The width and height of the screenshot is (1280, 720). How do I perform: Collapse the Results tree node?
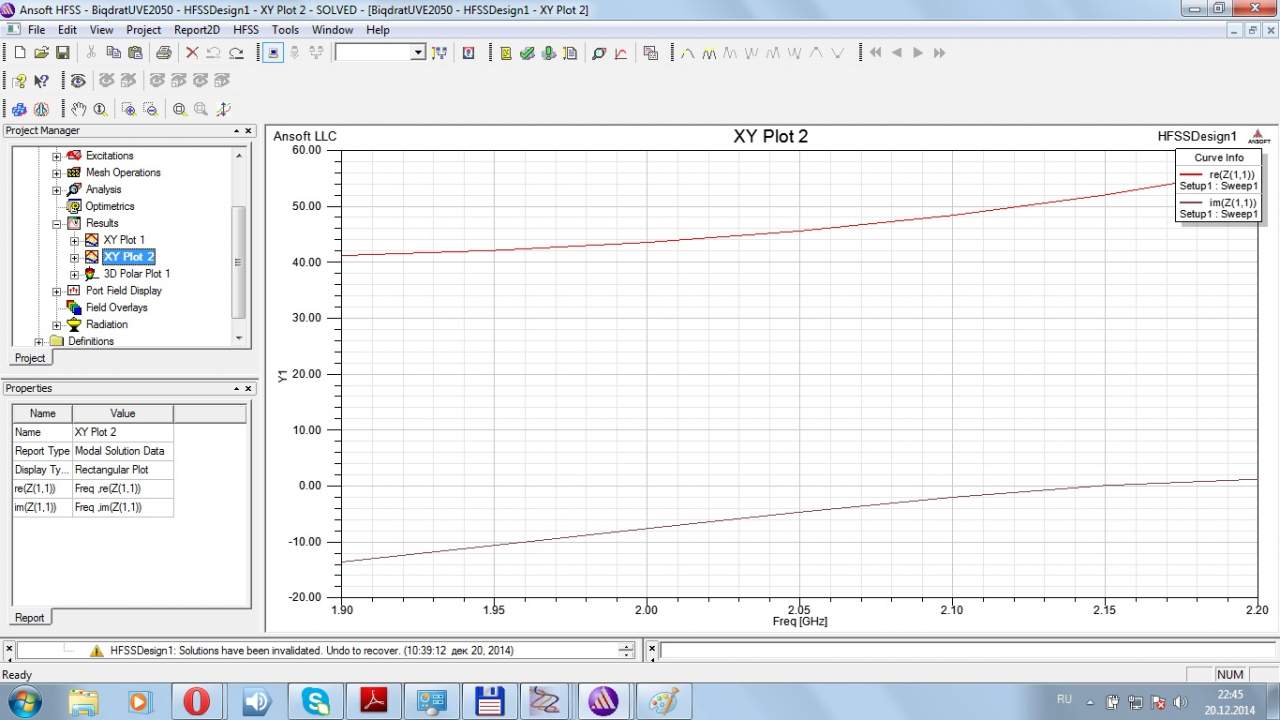click(x=57, y=223)
